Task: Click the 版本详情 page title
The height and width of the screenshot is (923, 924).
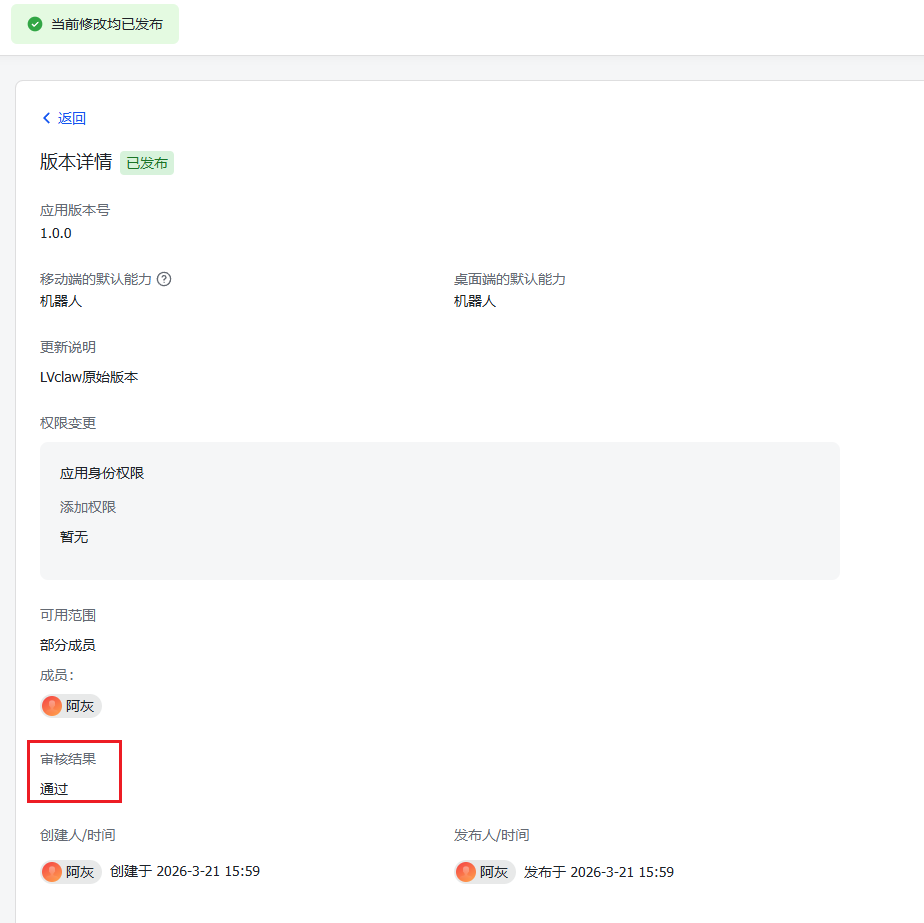Action: [x=76, y=162]
